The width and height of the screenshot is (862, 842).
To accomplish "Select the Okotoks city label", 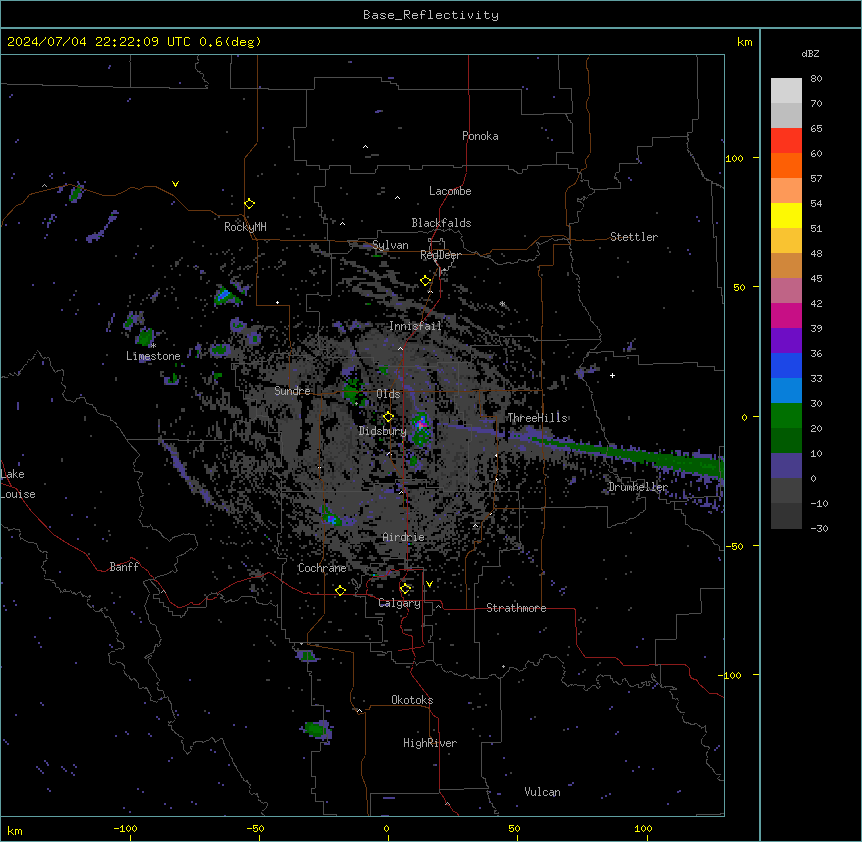I will 412,700.
